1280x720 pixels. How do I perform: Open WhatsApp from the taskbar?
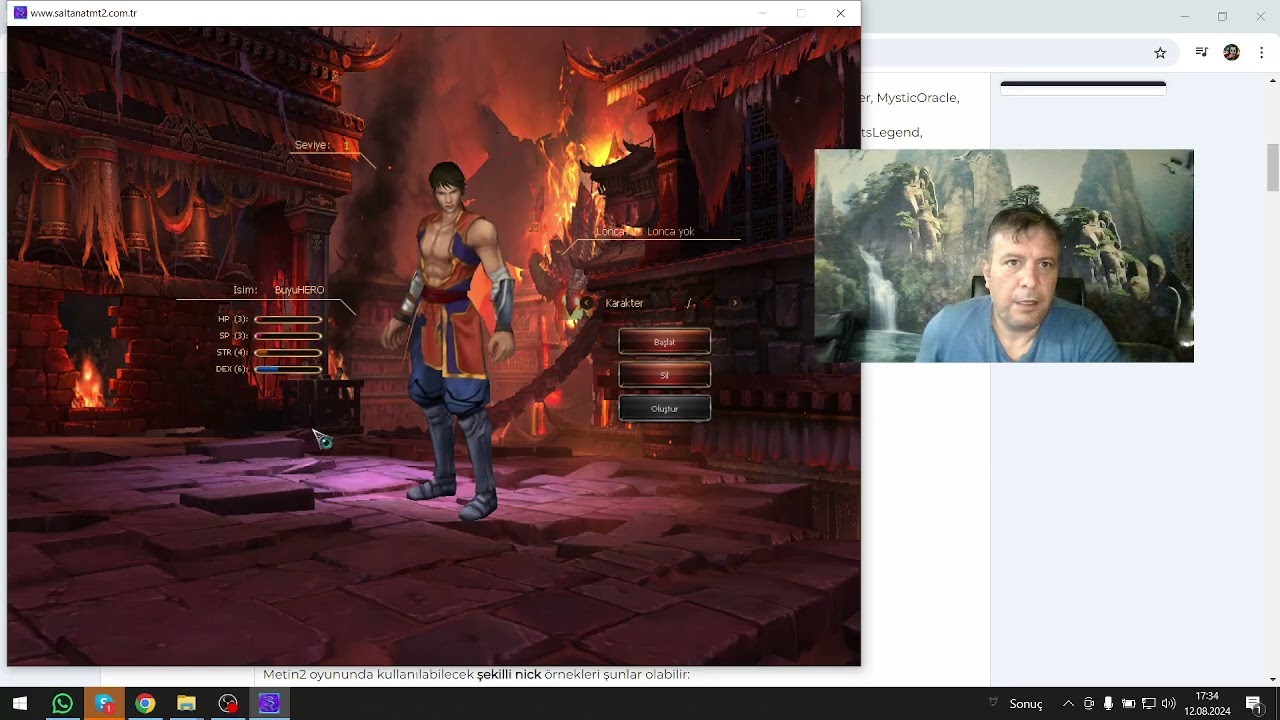[x=62, y=703]
